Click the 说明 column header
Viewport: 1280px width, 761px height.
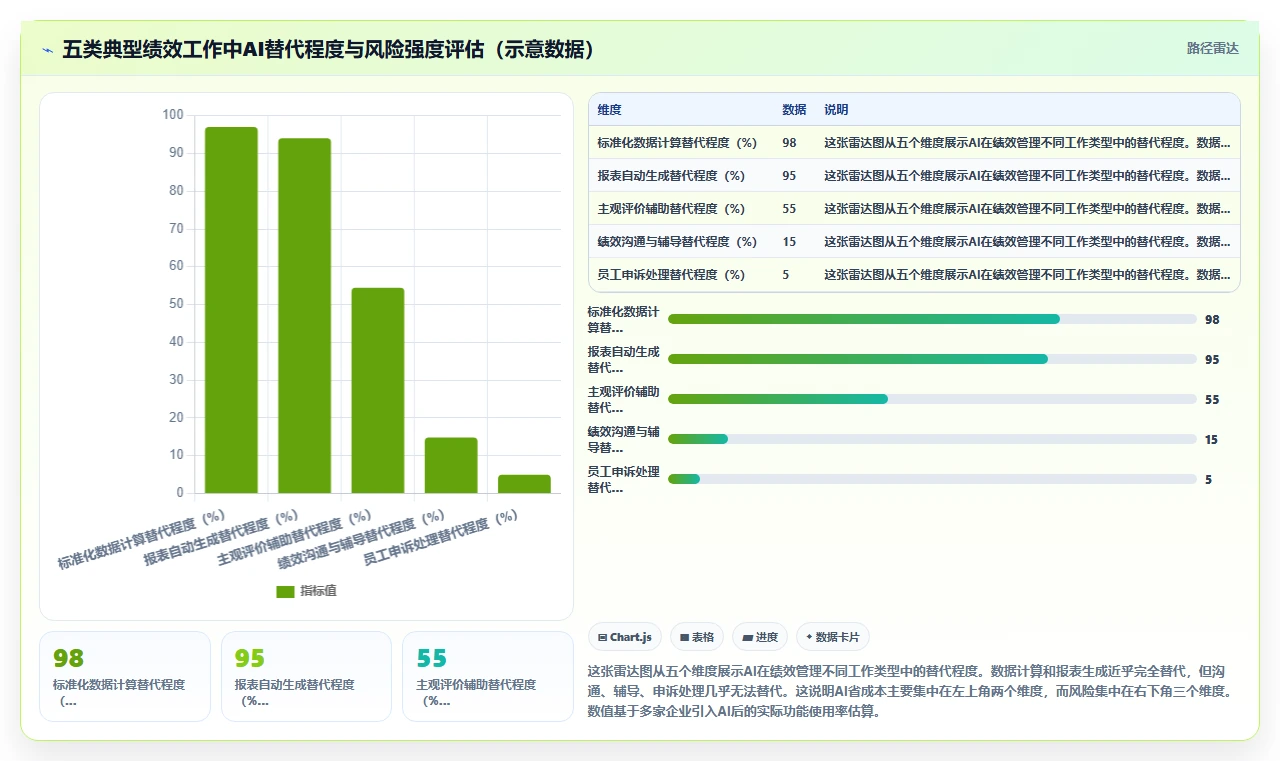[x=836, y=110]
